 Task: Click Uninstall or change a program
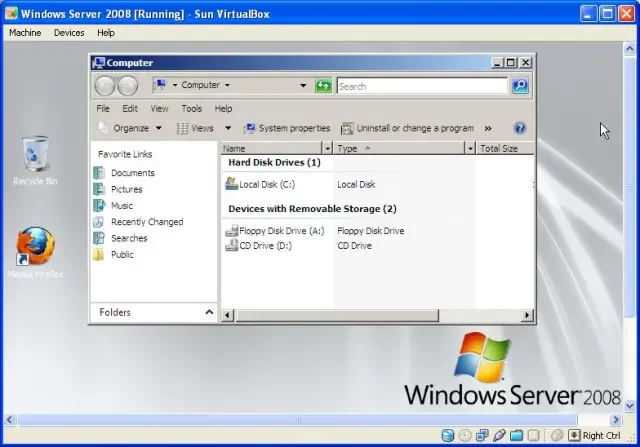[407, 128]
